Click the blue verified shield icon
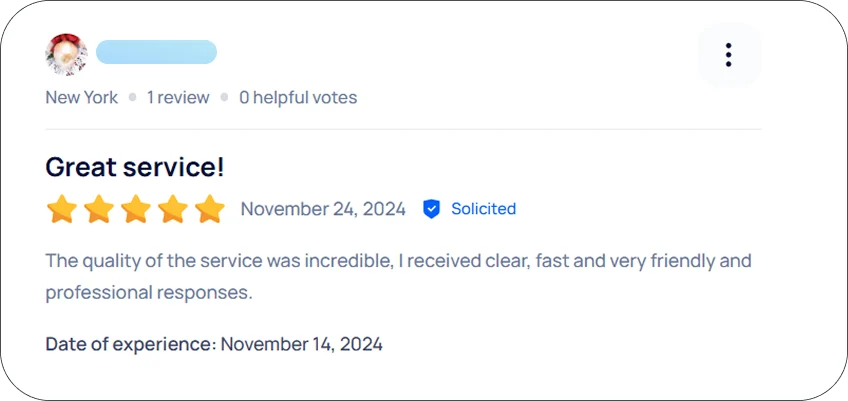Viewport: 848px width, 401px height. (x=431, y=209)
